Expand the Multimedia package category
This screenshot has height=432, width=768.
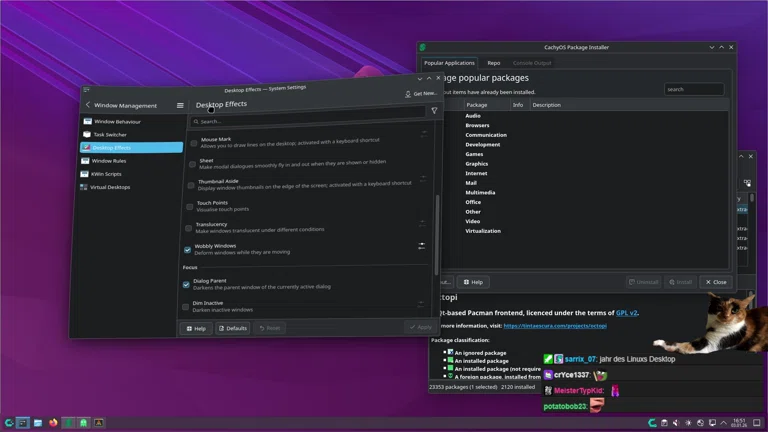480,193
